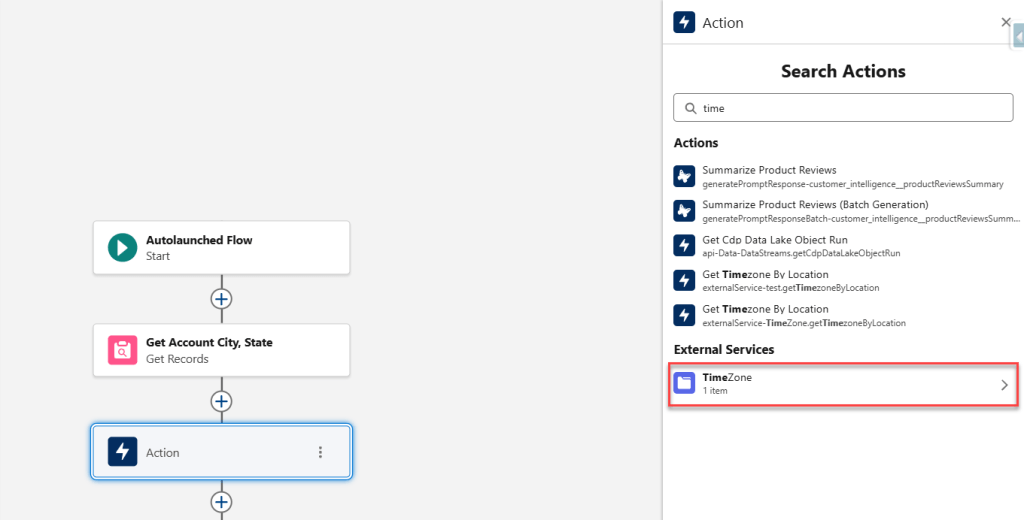Click the lightning icon on the Action canvas node
Viewport: 1024px width, 520px height.
(122, 452)
